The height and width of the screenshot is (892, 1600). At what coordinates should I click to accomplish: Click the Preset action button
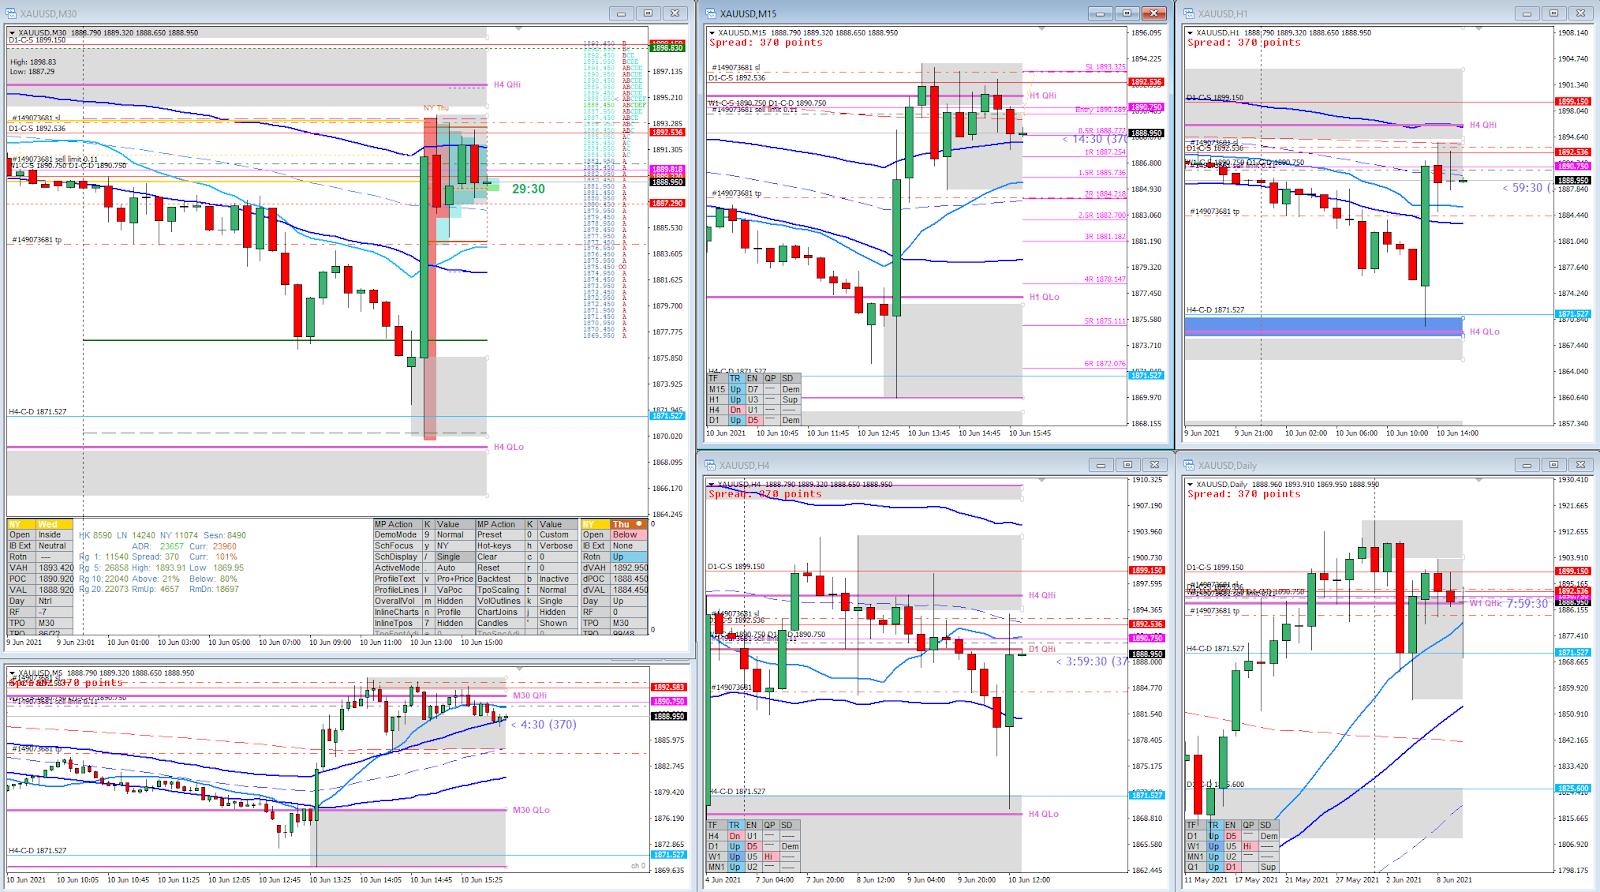pos(499,535)
